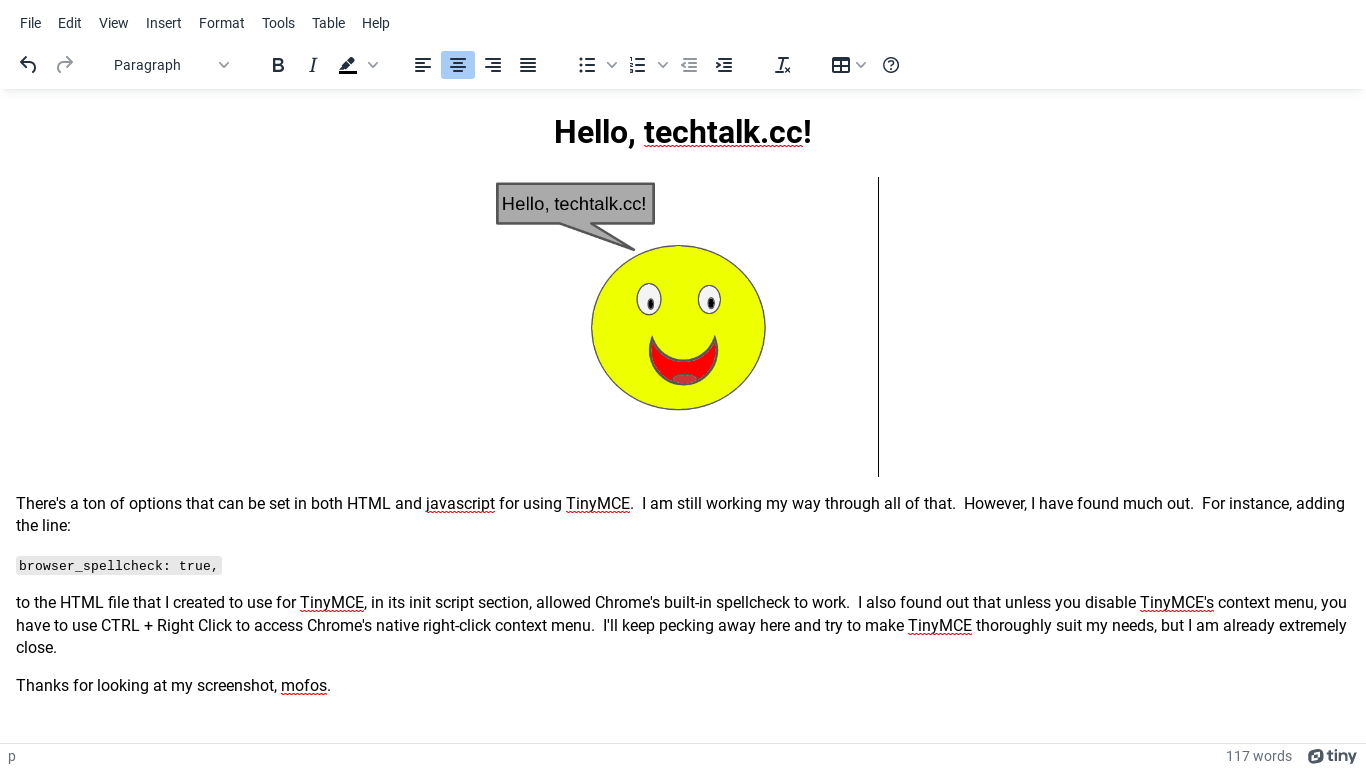Screen dimensions: 1366x768
Task: Open the Insert menu
Action: coord(164,23)
